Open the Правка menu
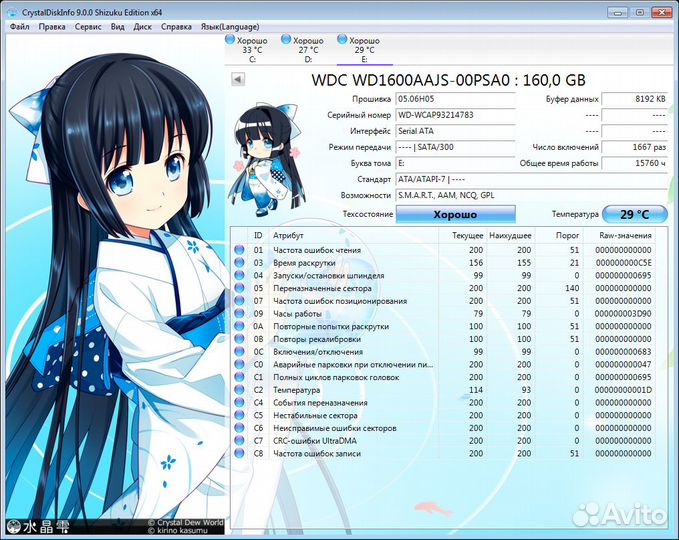The image size is (679, 540). 52,27
